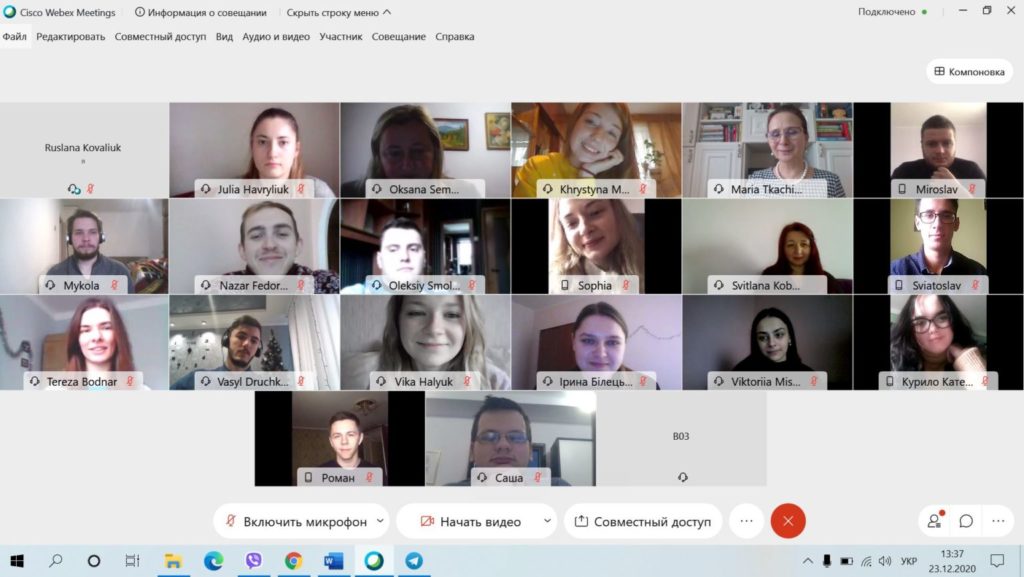Start camera with Начать видео

pyautogui.click(x=470, y=521)
